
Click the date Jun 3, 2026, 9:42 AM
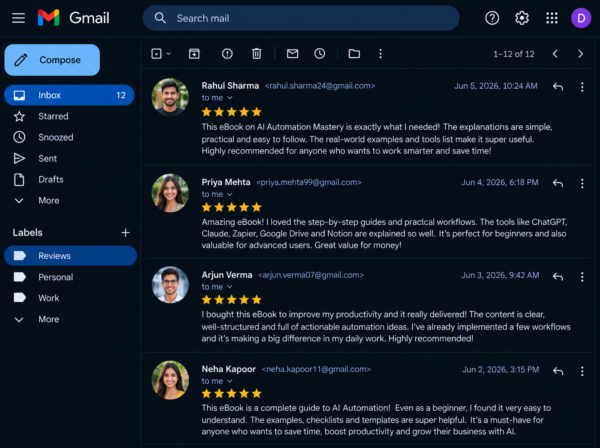(x=500, y=275)
